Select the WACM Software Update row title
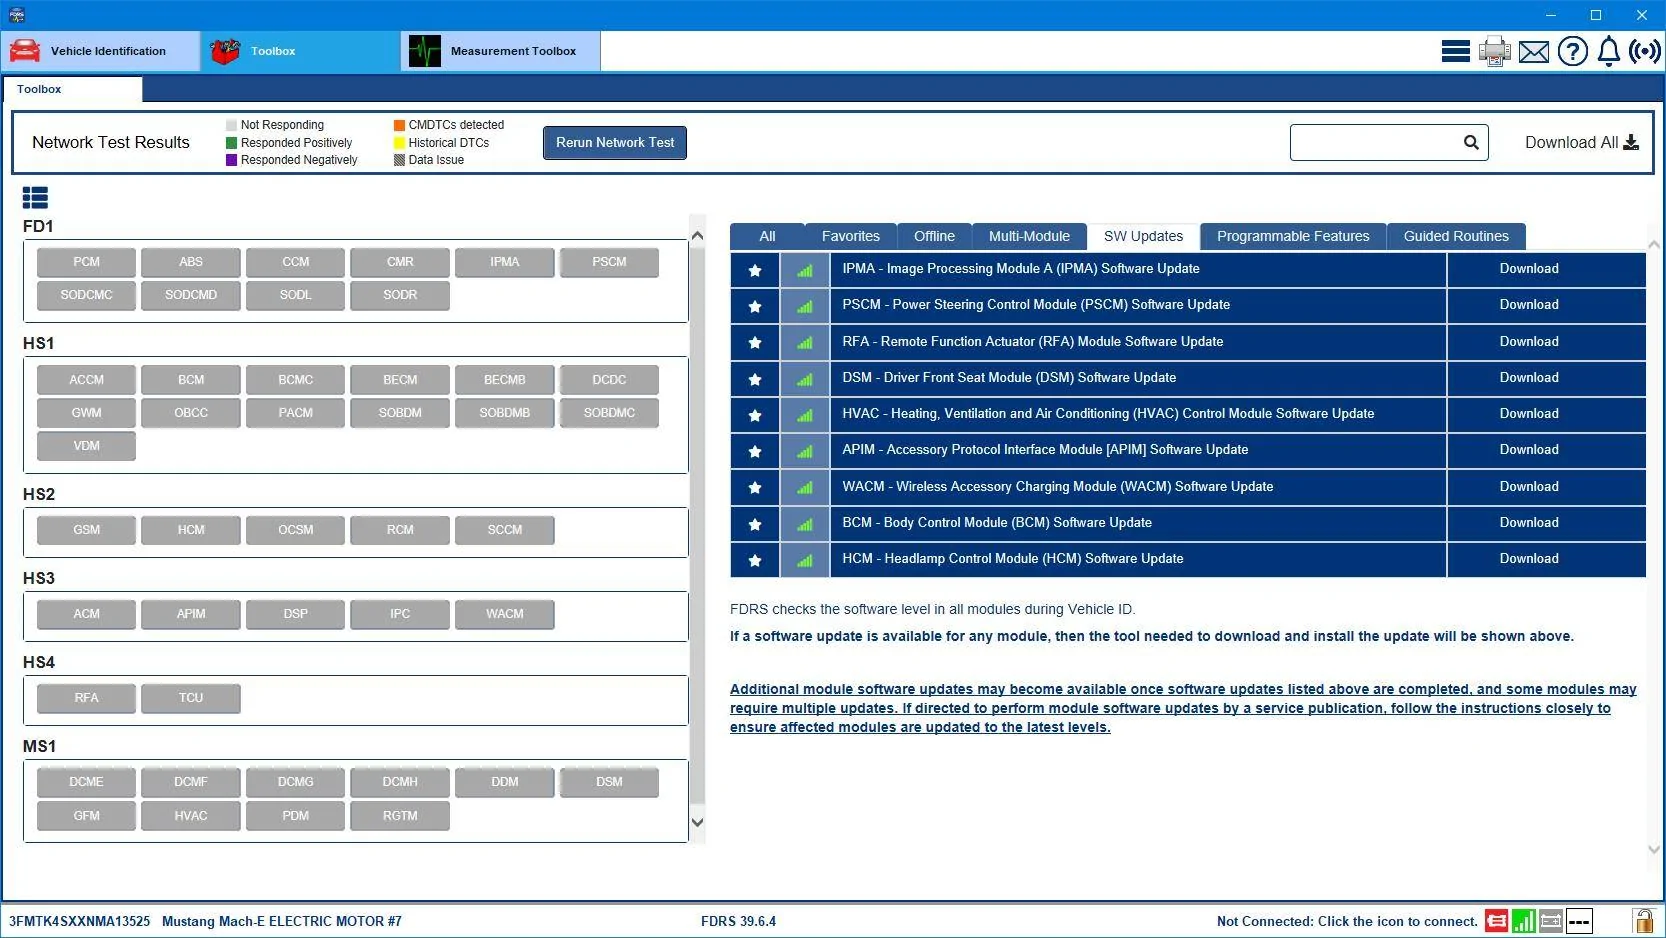Image resolution: width=1666 pixels, height=938 pixels. click(1058, 487)
